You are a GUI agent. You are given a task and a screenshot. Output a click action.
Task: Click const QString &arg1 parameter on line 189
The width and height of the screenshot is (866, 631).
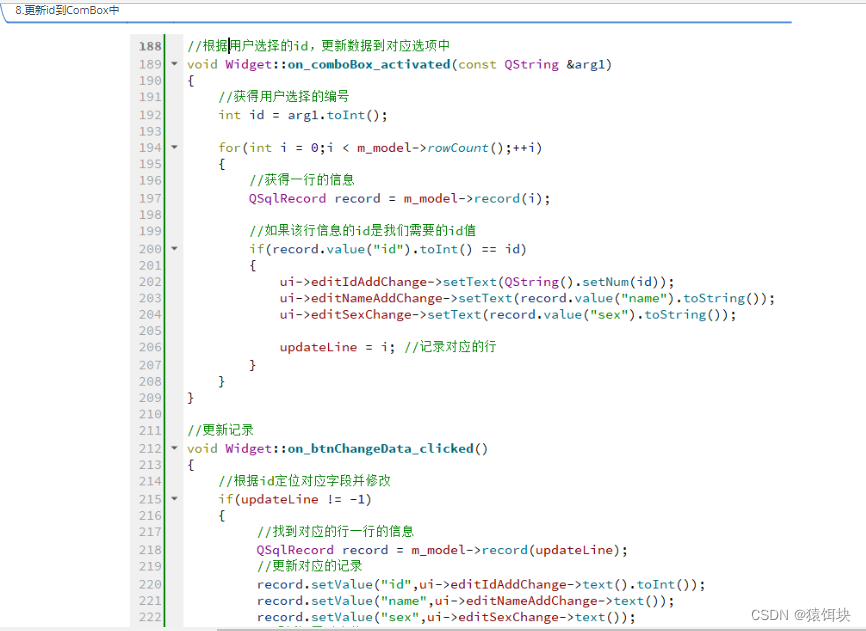coord(532,65)
